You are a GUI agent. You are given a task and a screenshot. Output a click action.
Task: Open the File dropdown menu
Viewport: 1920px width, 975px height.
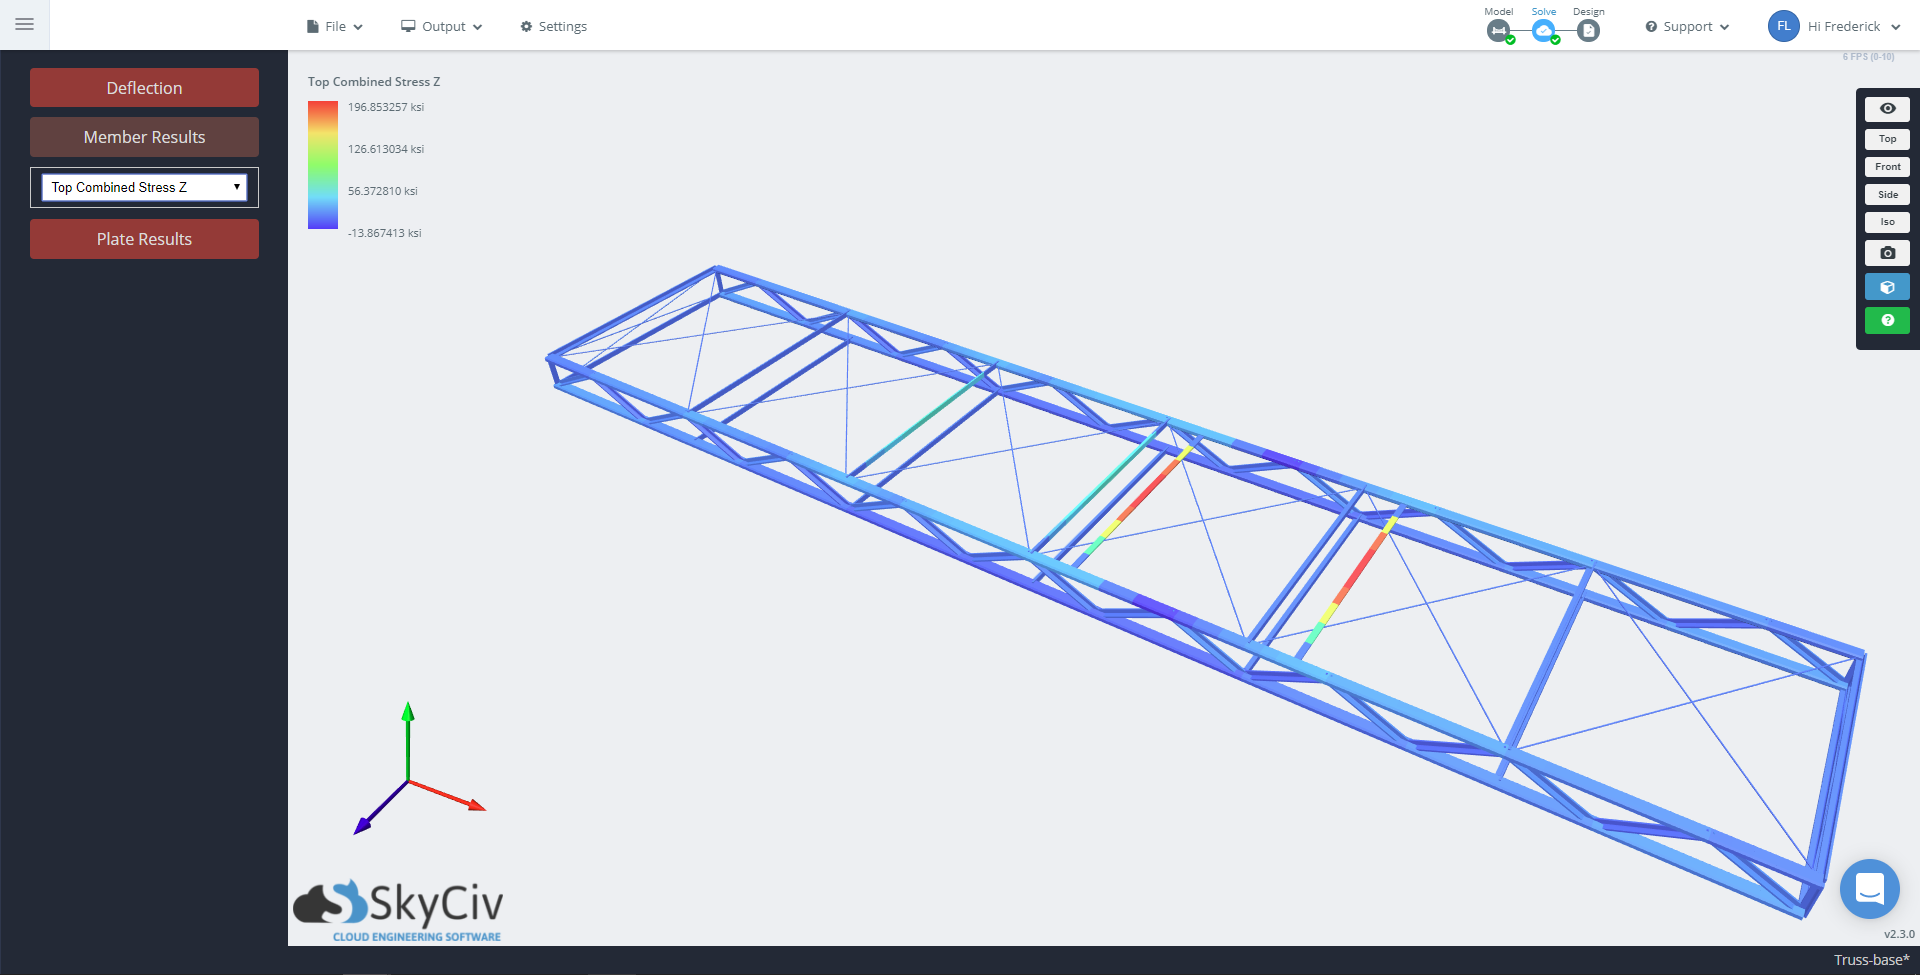coord(334,26)
